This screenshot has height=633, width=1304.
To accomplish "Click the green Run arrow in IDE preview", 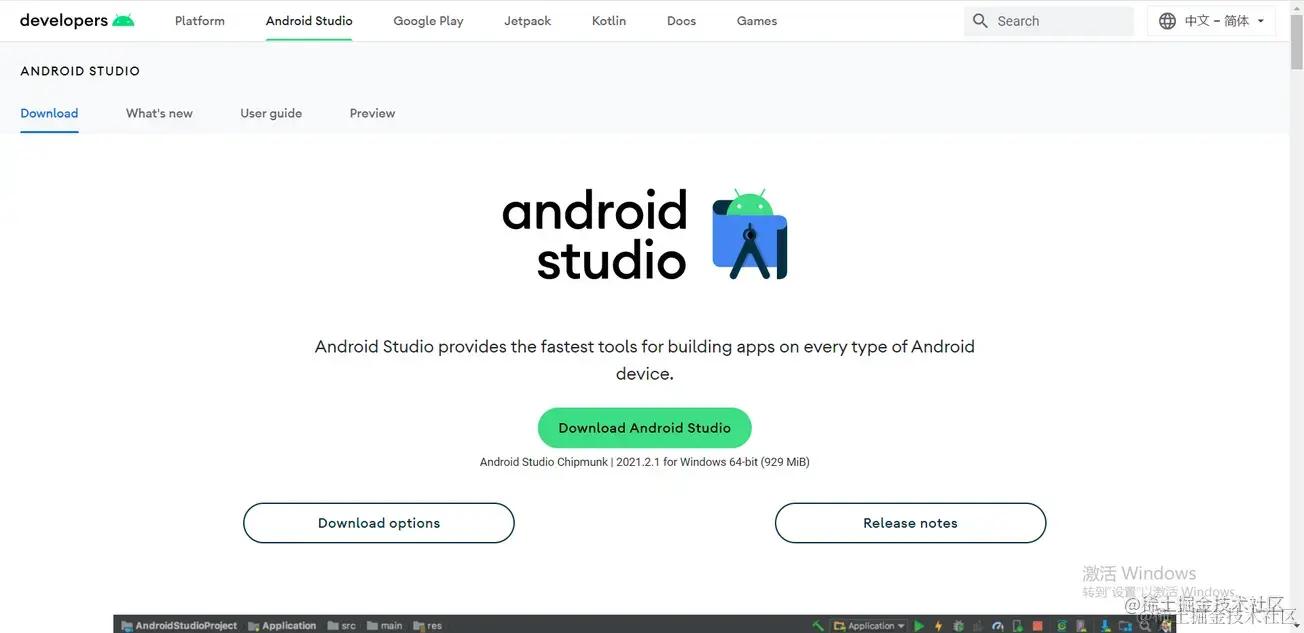I will click(919, 626).
